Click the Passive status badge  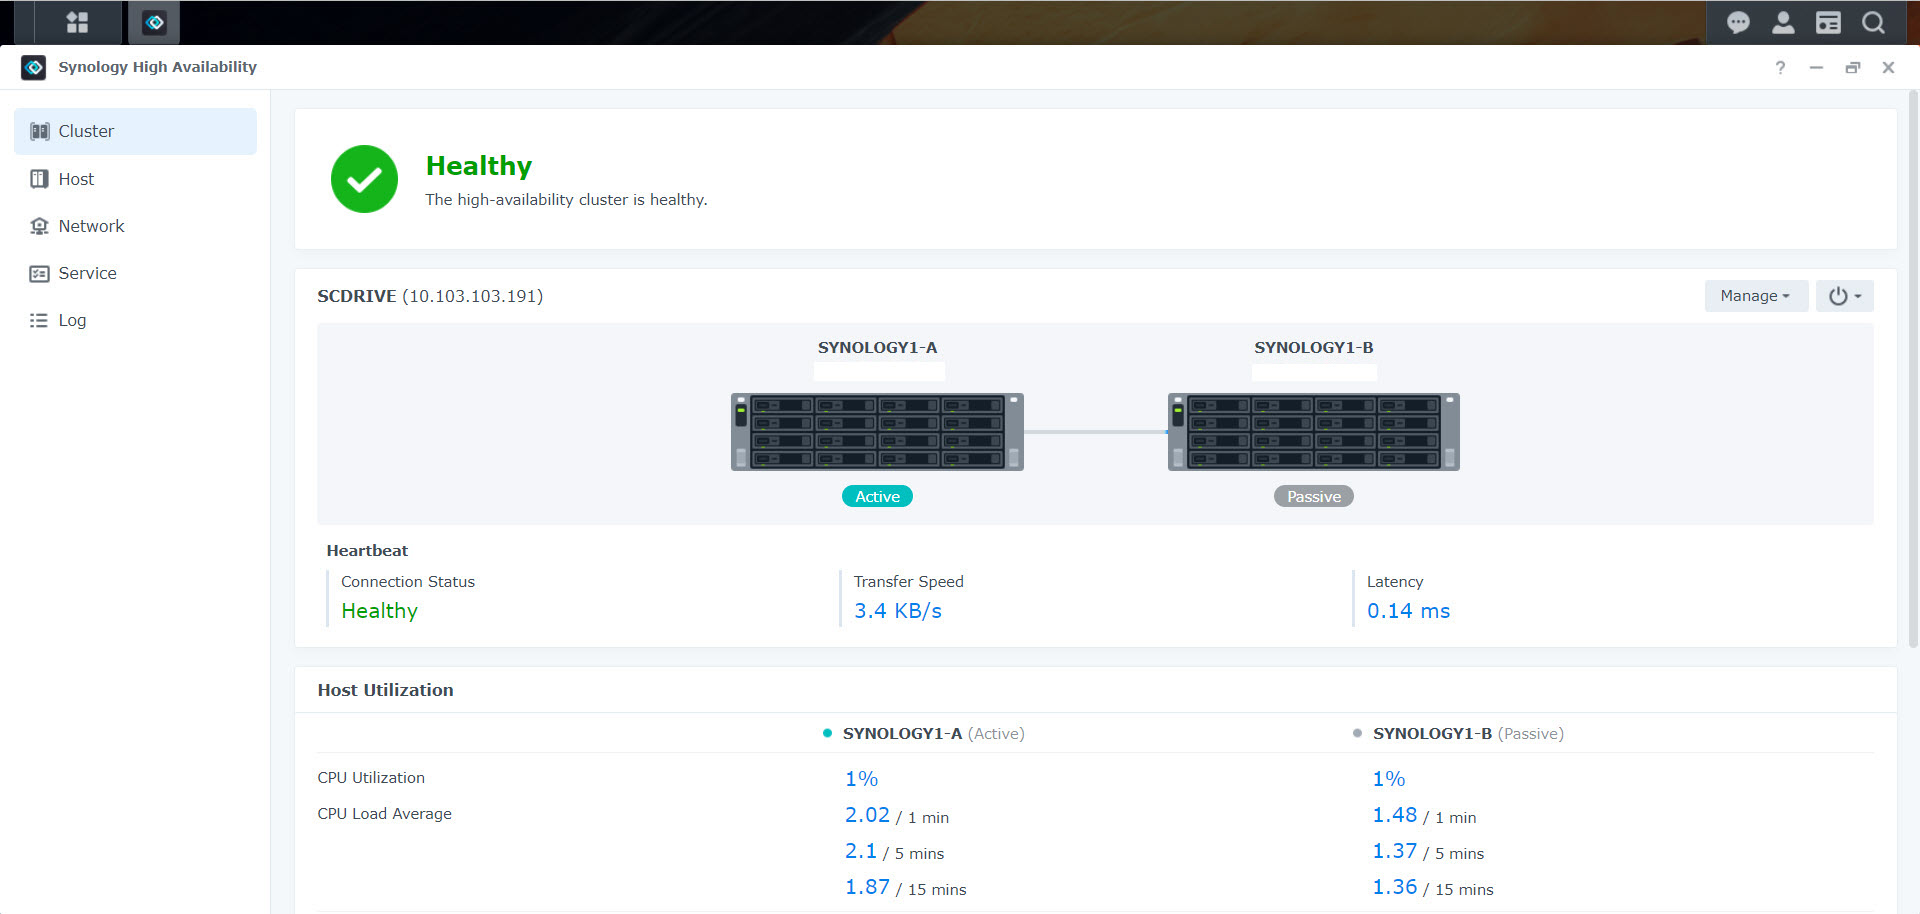click(x=1313, y=497)
